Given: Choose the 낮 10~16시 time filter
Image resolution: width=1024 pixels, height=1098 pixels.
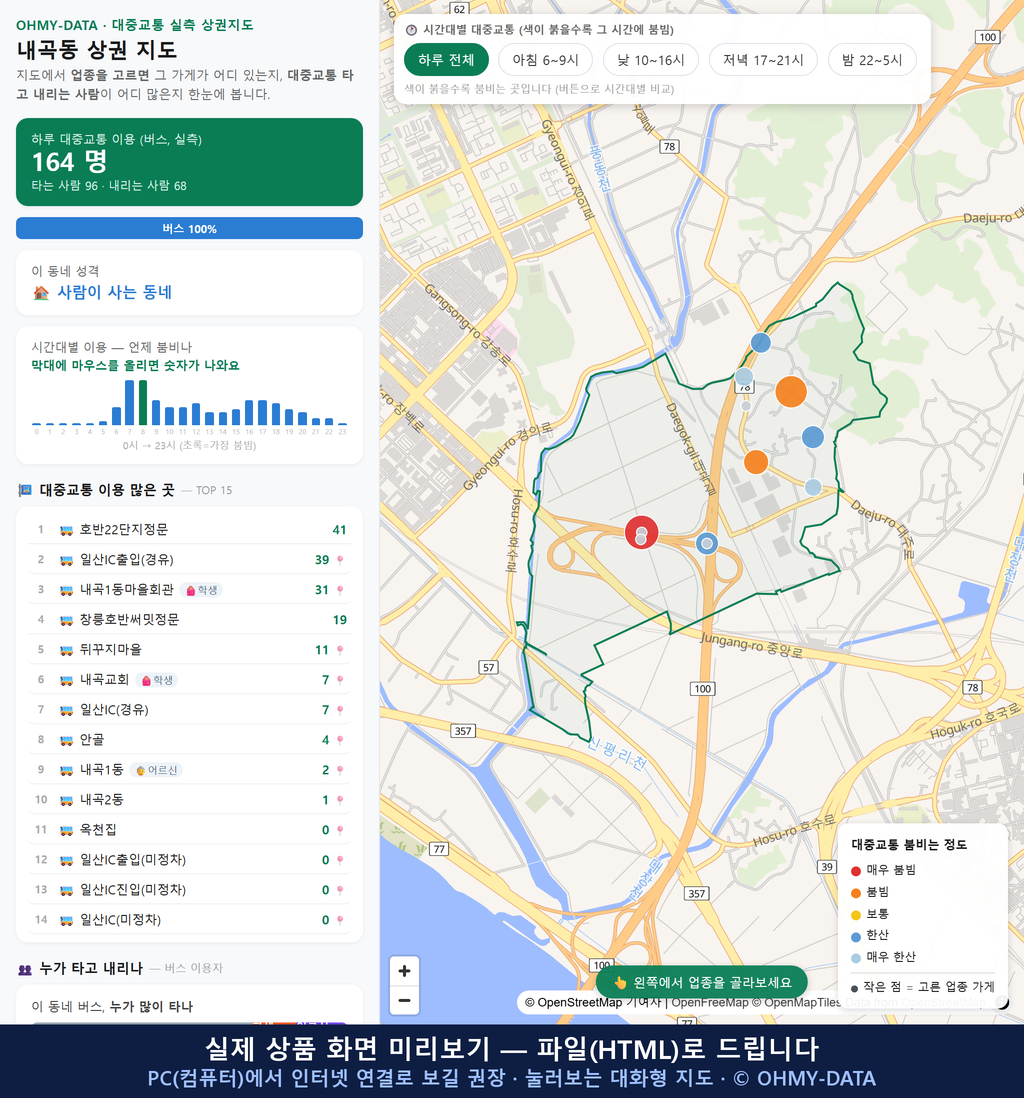Looking at the screenshot, I should point(651,60).
